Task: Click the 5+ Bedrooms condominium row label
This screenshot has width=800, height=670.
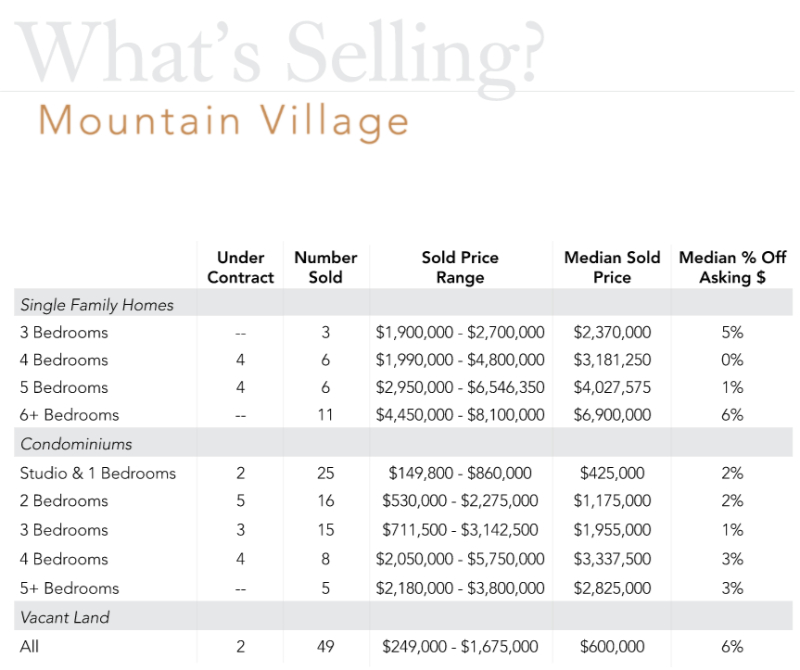Action: (69, 588)
